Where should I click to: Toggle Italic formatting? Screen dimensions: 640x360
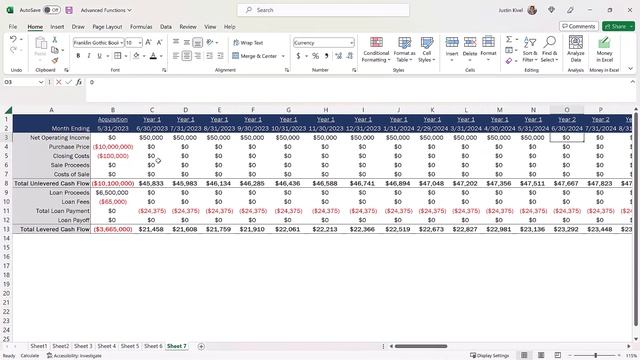(89, 56)
